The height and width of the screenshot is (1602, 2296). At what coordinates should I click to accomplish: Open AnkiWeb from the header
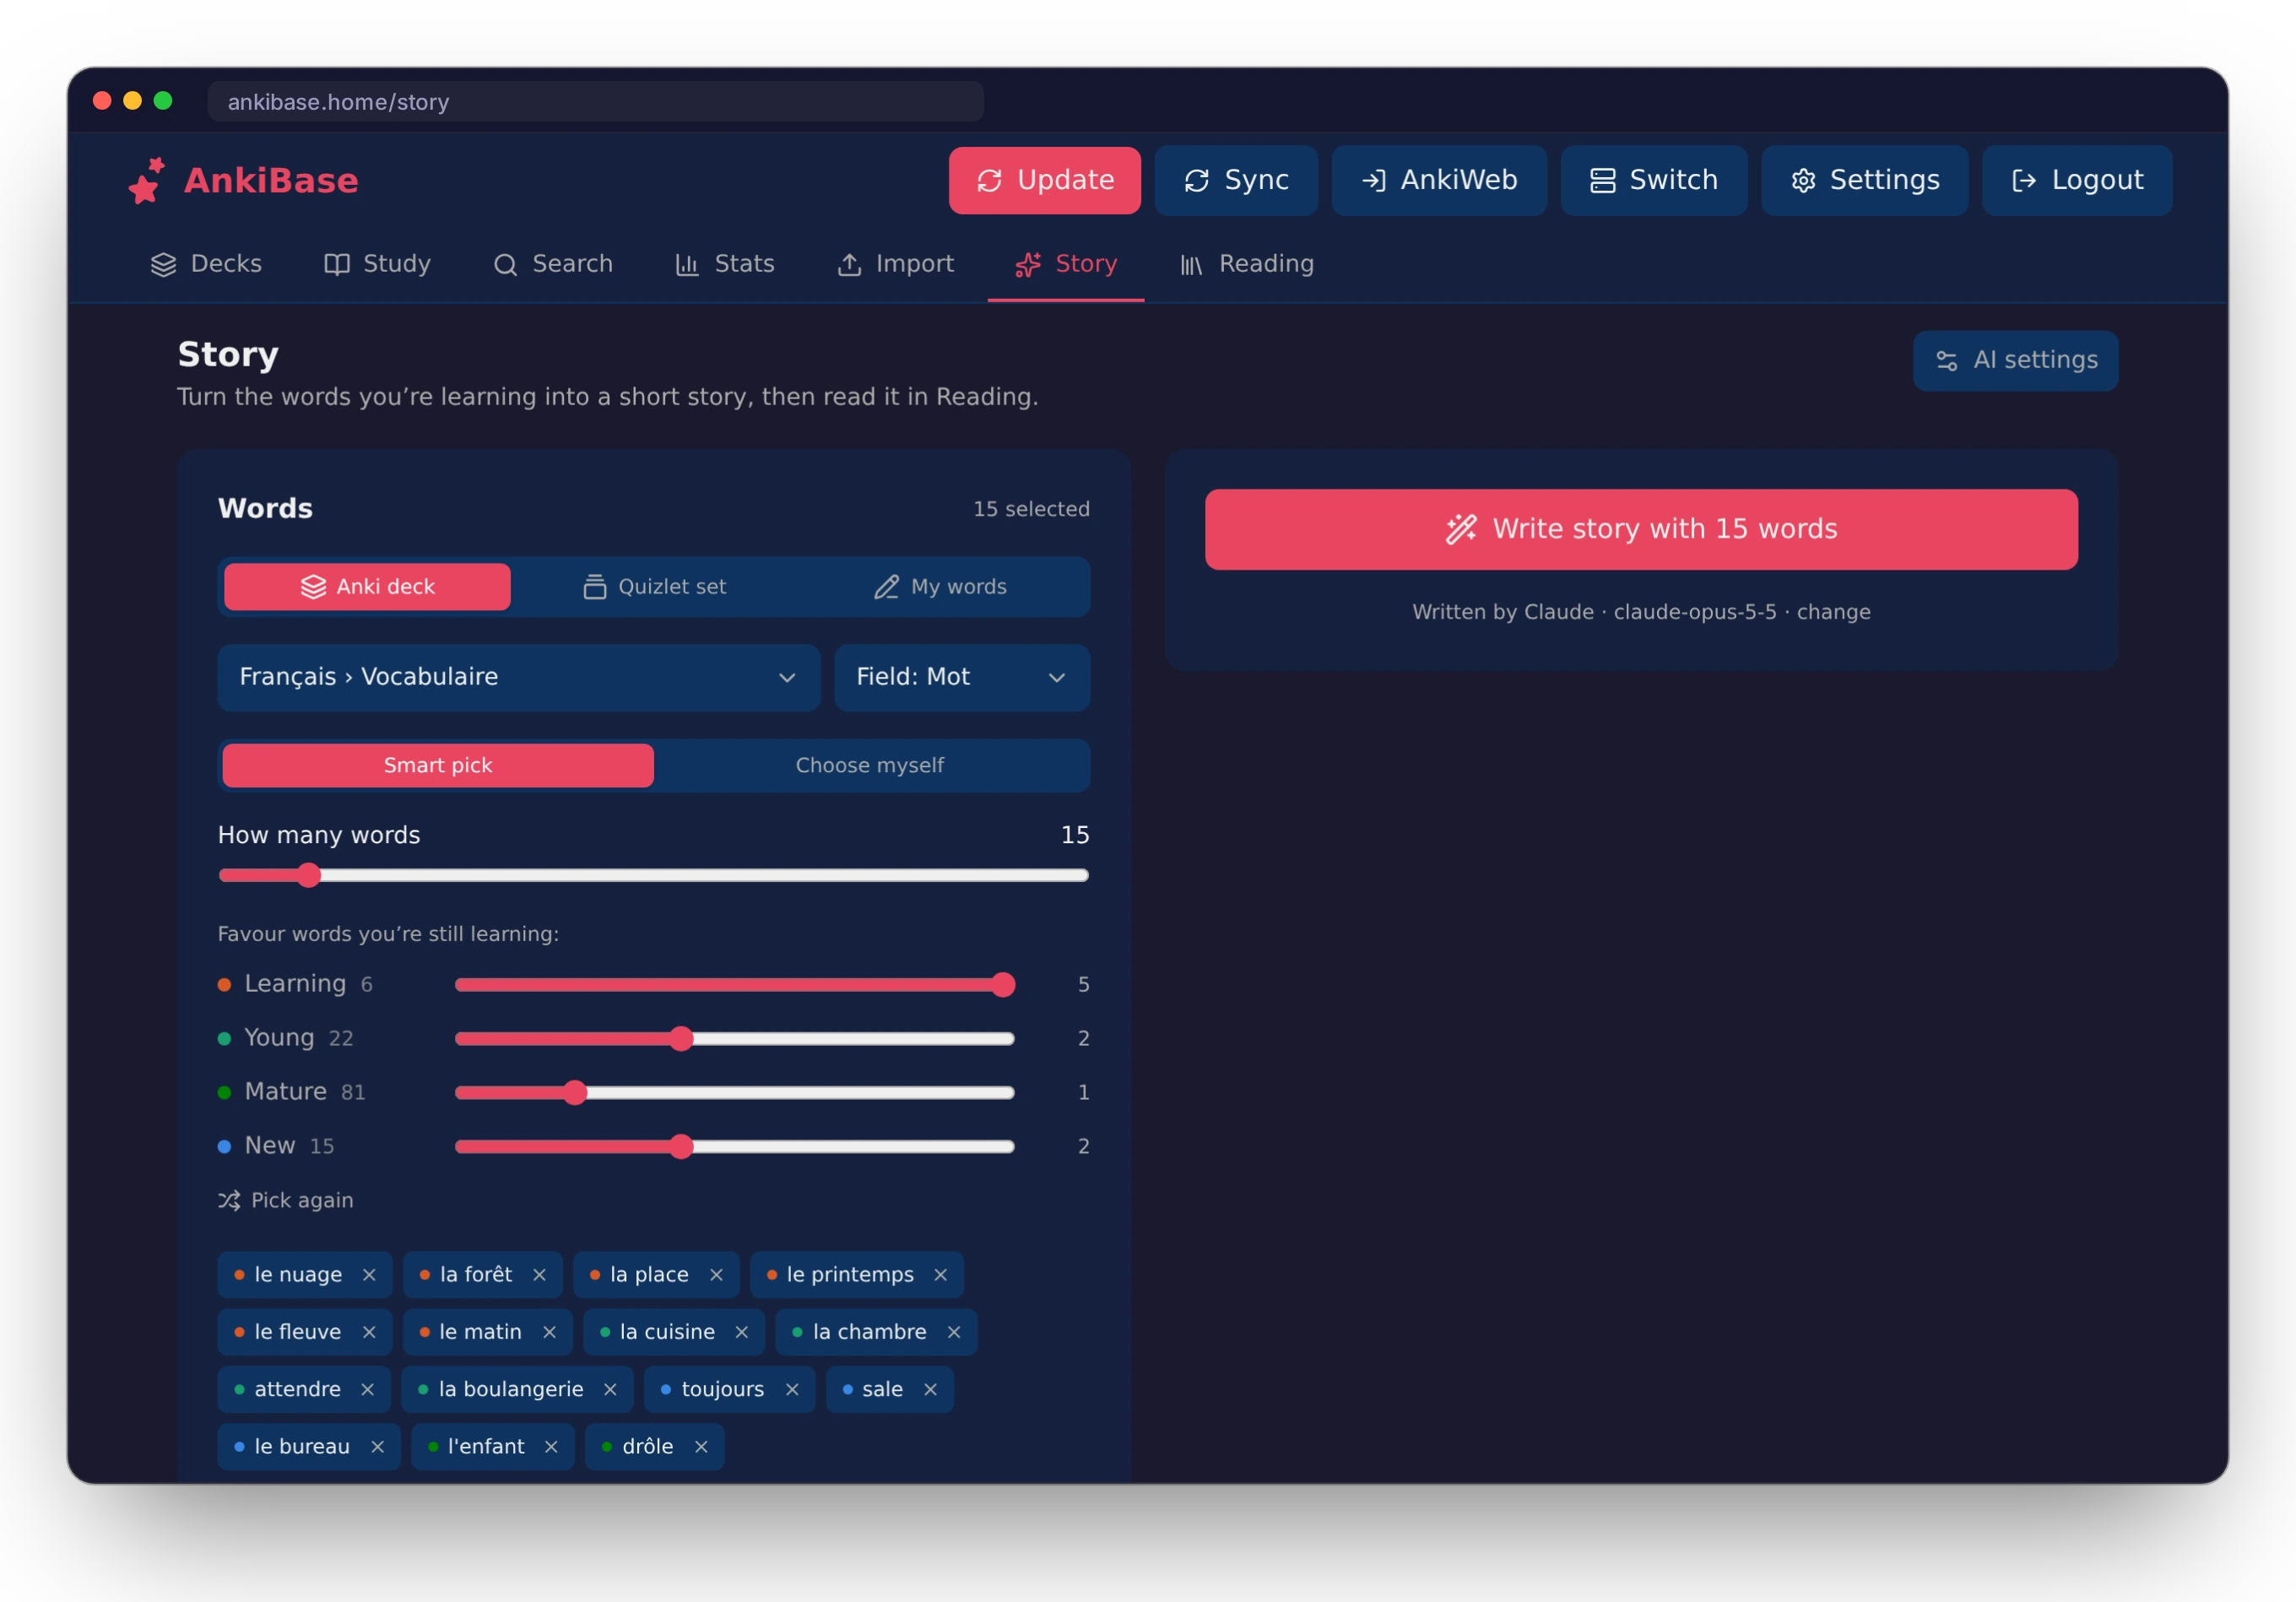[1439, 180]
